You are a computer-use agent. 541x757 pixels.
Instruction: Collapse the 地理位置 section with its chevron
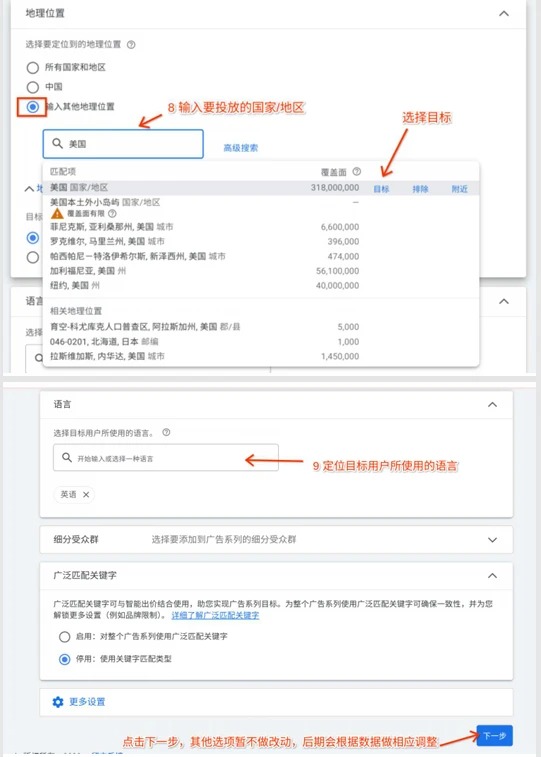[x=503, y=14]
